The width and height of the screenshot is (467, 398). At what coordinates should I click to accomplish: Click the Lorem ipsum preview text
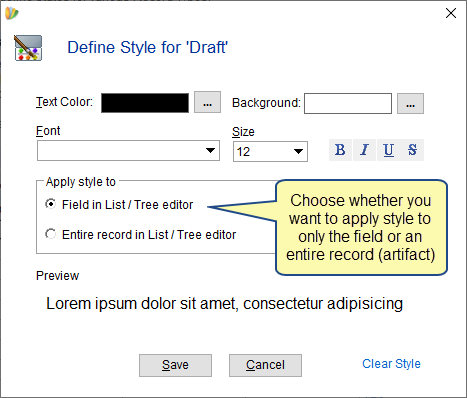[224, 304]
